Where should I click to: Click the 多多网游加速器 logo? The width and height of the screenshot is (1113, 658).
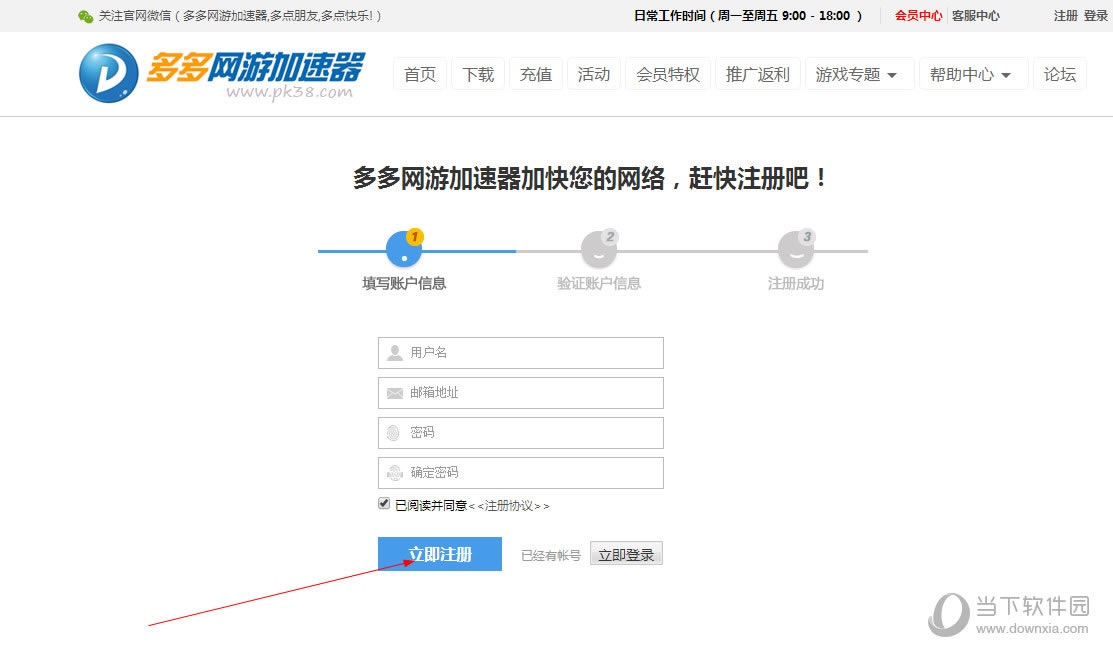coord(221,73)
